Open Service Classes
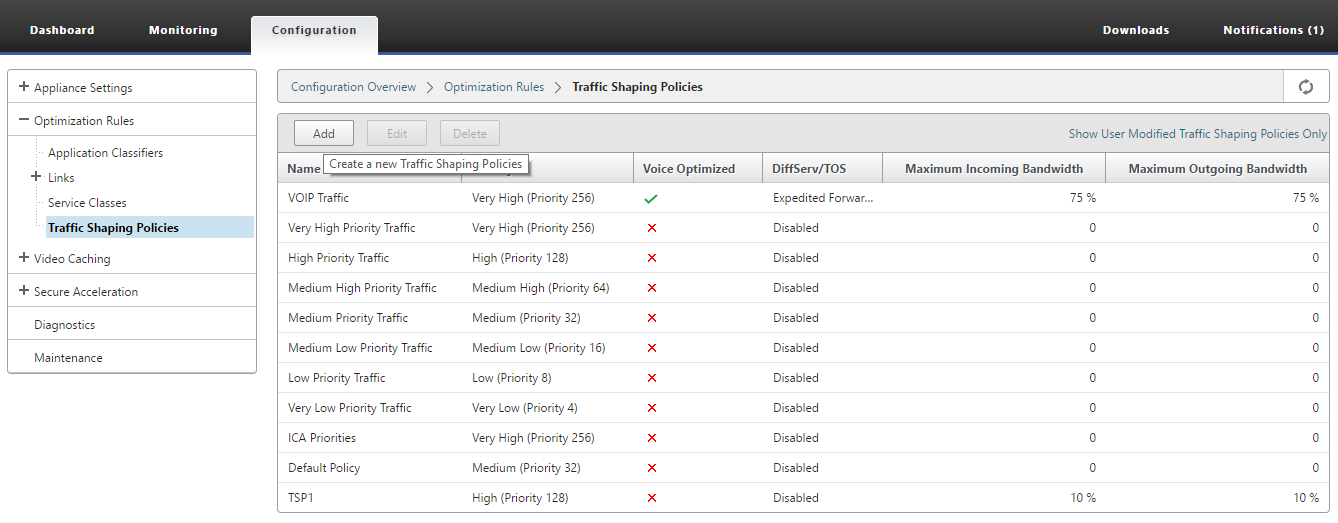Viewport: 1338px width, 523px height. pyautogui.click(x=87, y=202)
